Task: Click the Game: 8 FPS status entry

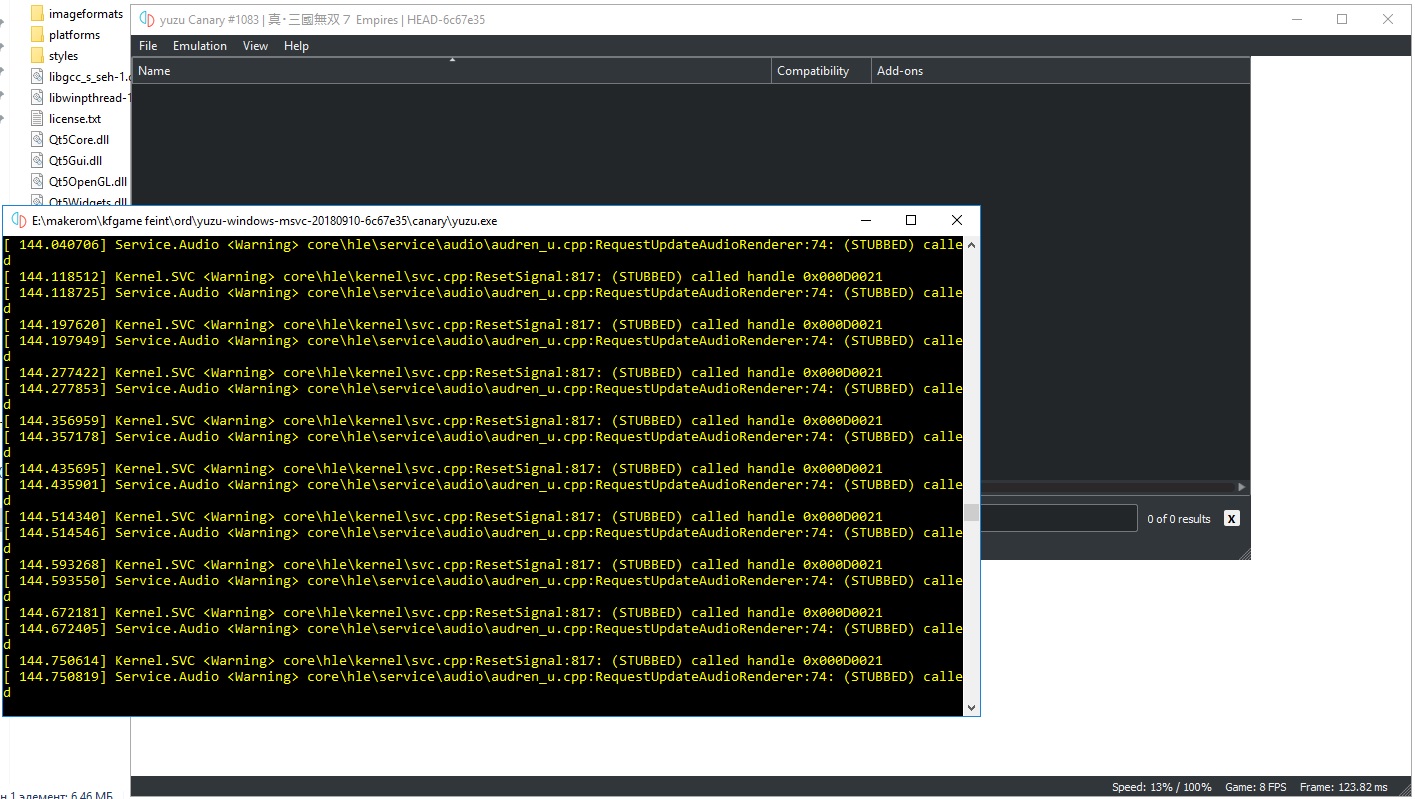Action: click(x=1256, y=787)
